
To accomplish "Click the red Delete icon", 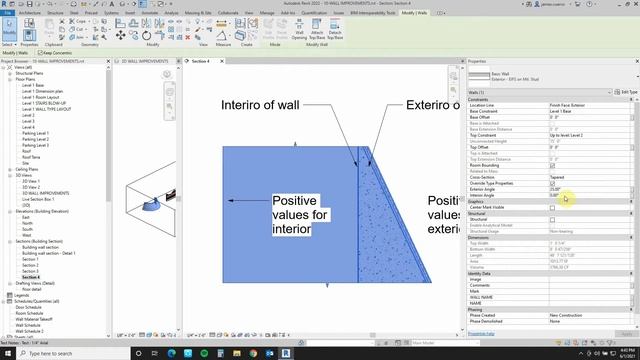I will 187,37.
